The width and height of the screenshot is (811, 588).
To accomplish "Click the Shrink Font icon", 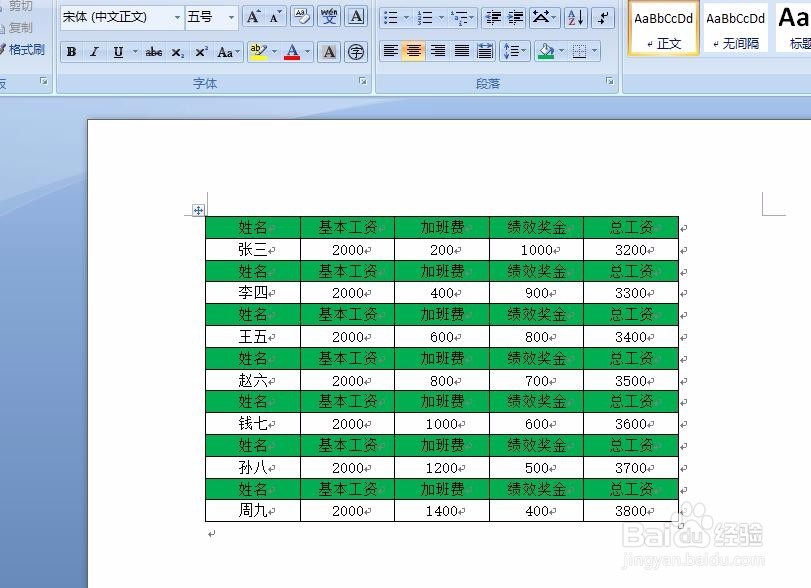I will tap(275, 17).
